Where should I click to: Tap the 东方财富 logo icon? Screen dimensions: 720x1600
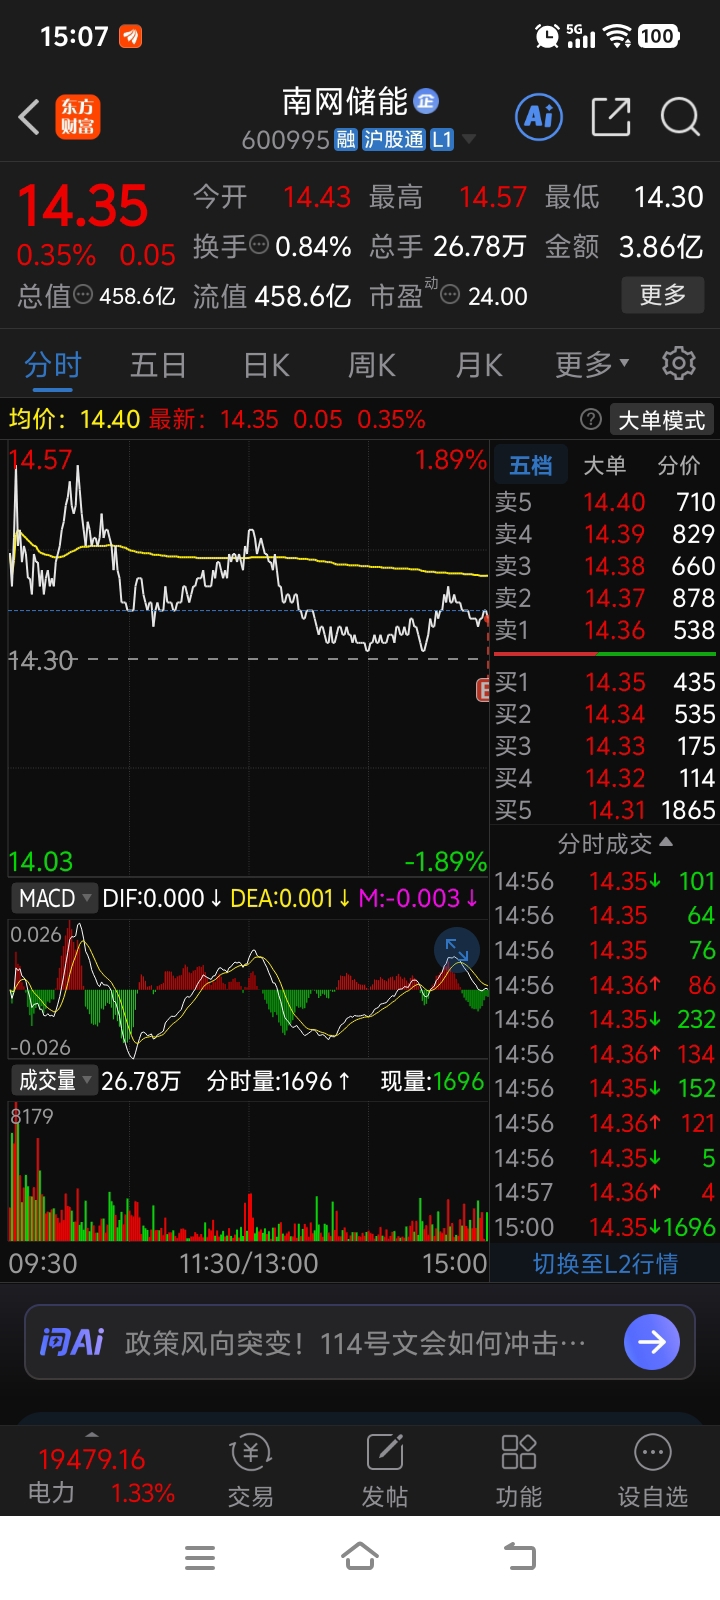click(x=78, y=117)
